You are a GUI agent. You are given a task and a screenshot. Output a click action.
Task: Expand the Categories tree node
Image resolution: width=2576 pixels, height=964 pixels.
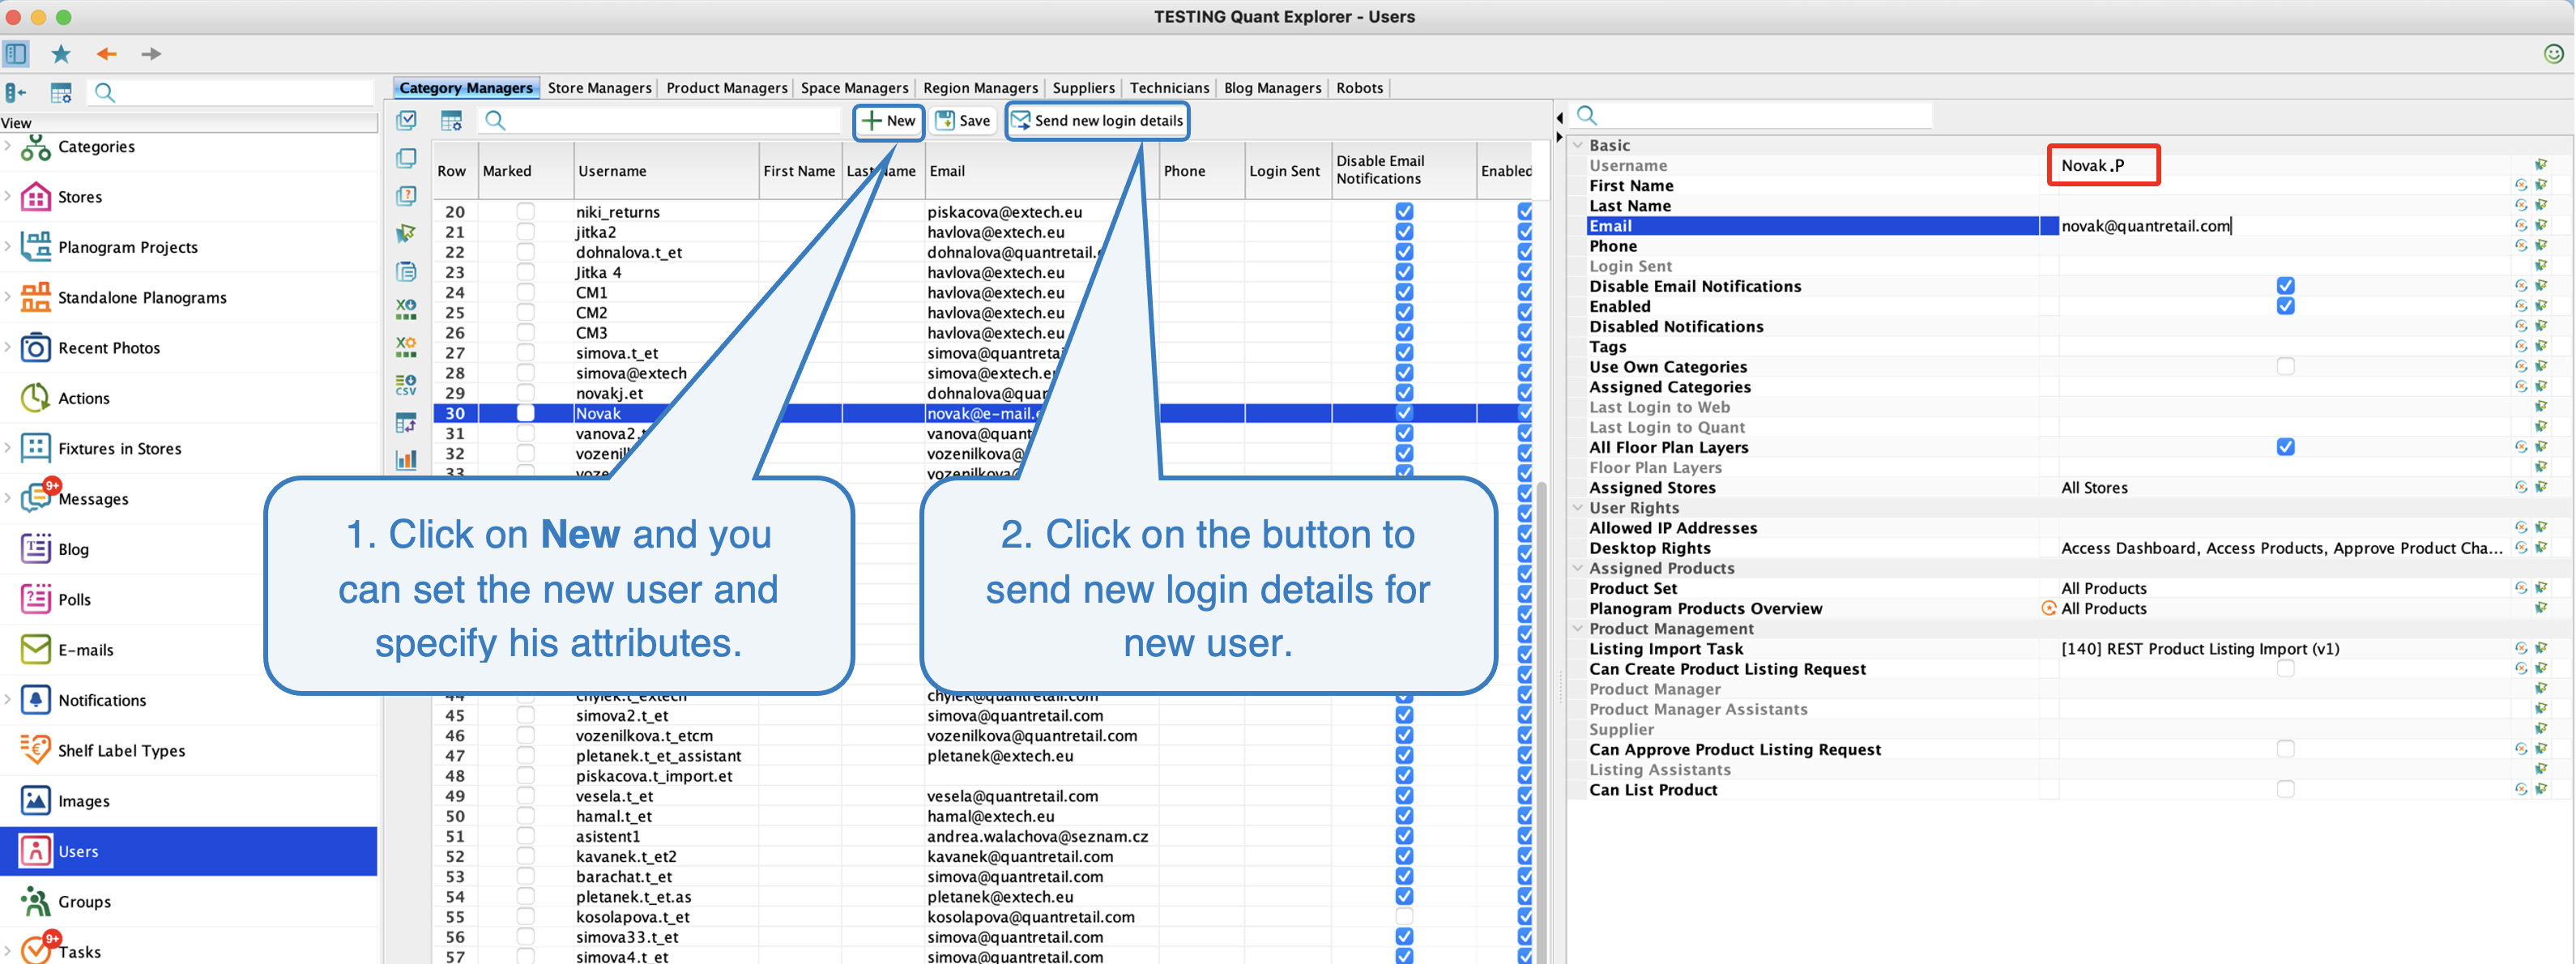(x=8, y=146)
